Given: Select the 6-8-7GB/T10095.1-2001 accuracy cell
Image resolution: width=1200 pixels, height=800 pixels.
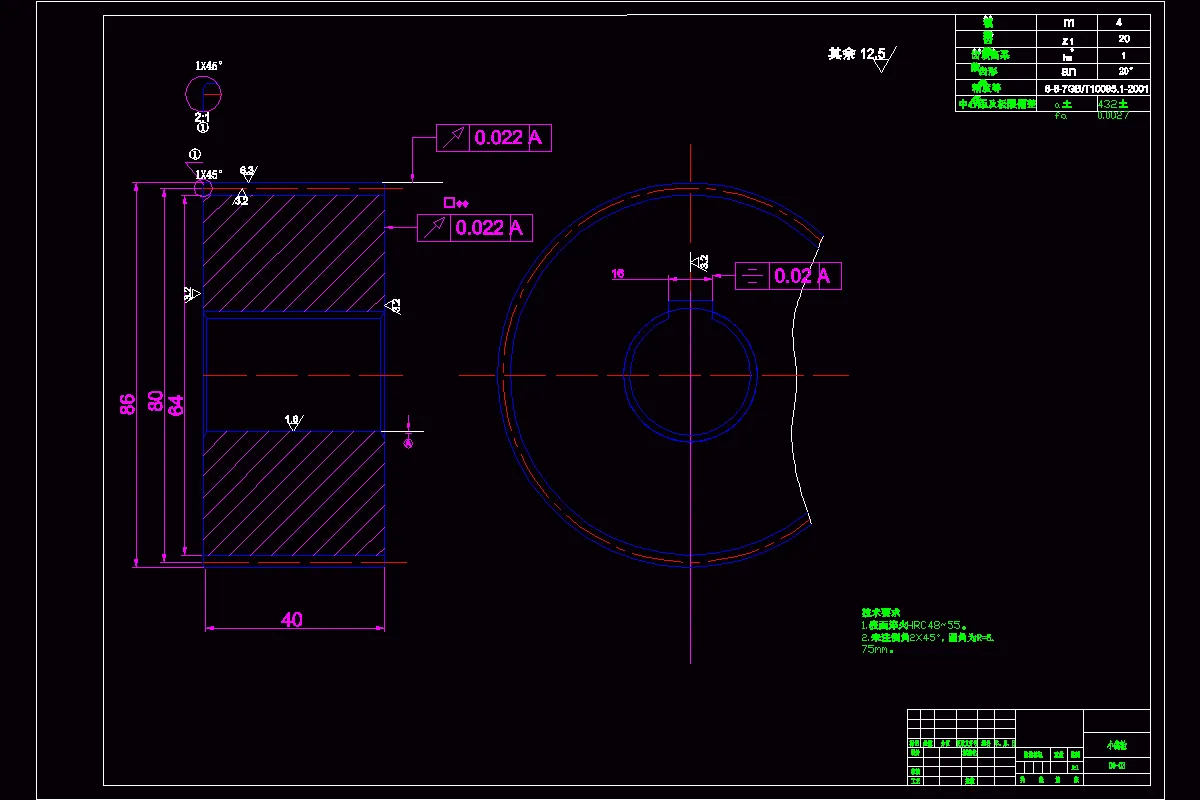Looking at the screenshot, I should (x=1094, y=88).
